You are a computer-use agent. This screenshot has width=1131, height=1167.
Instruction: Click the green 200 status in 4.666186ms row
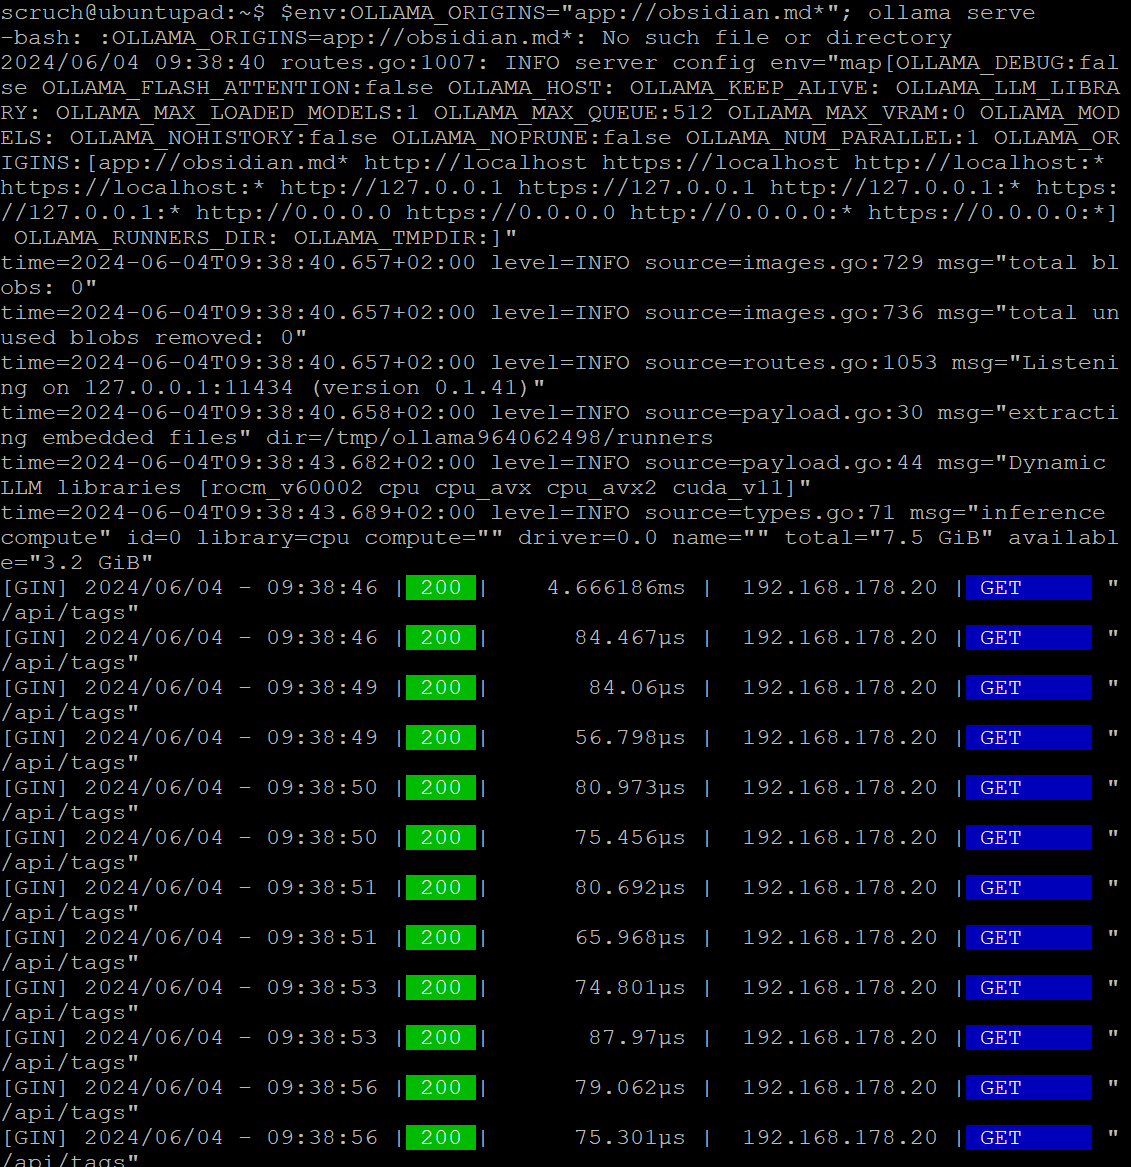click(440, 588)
